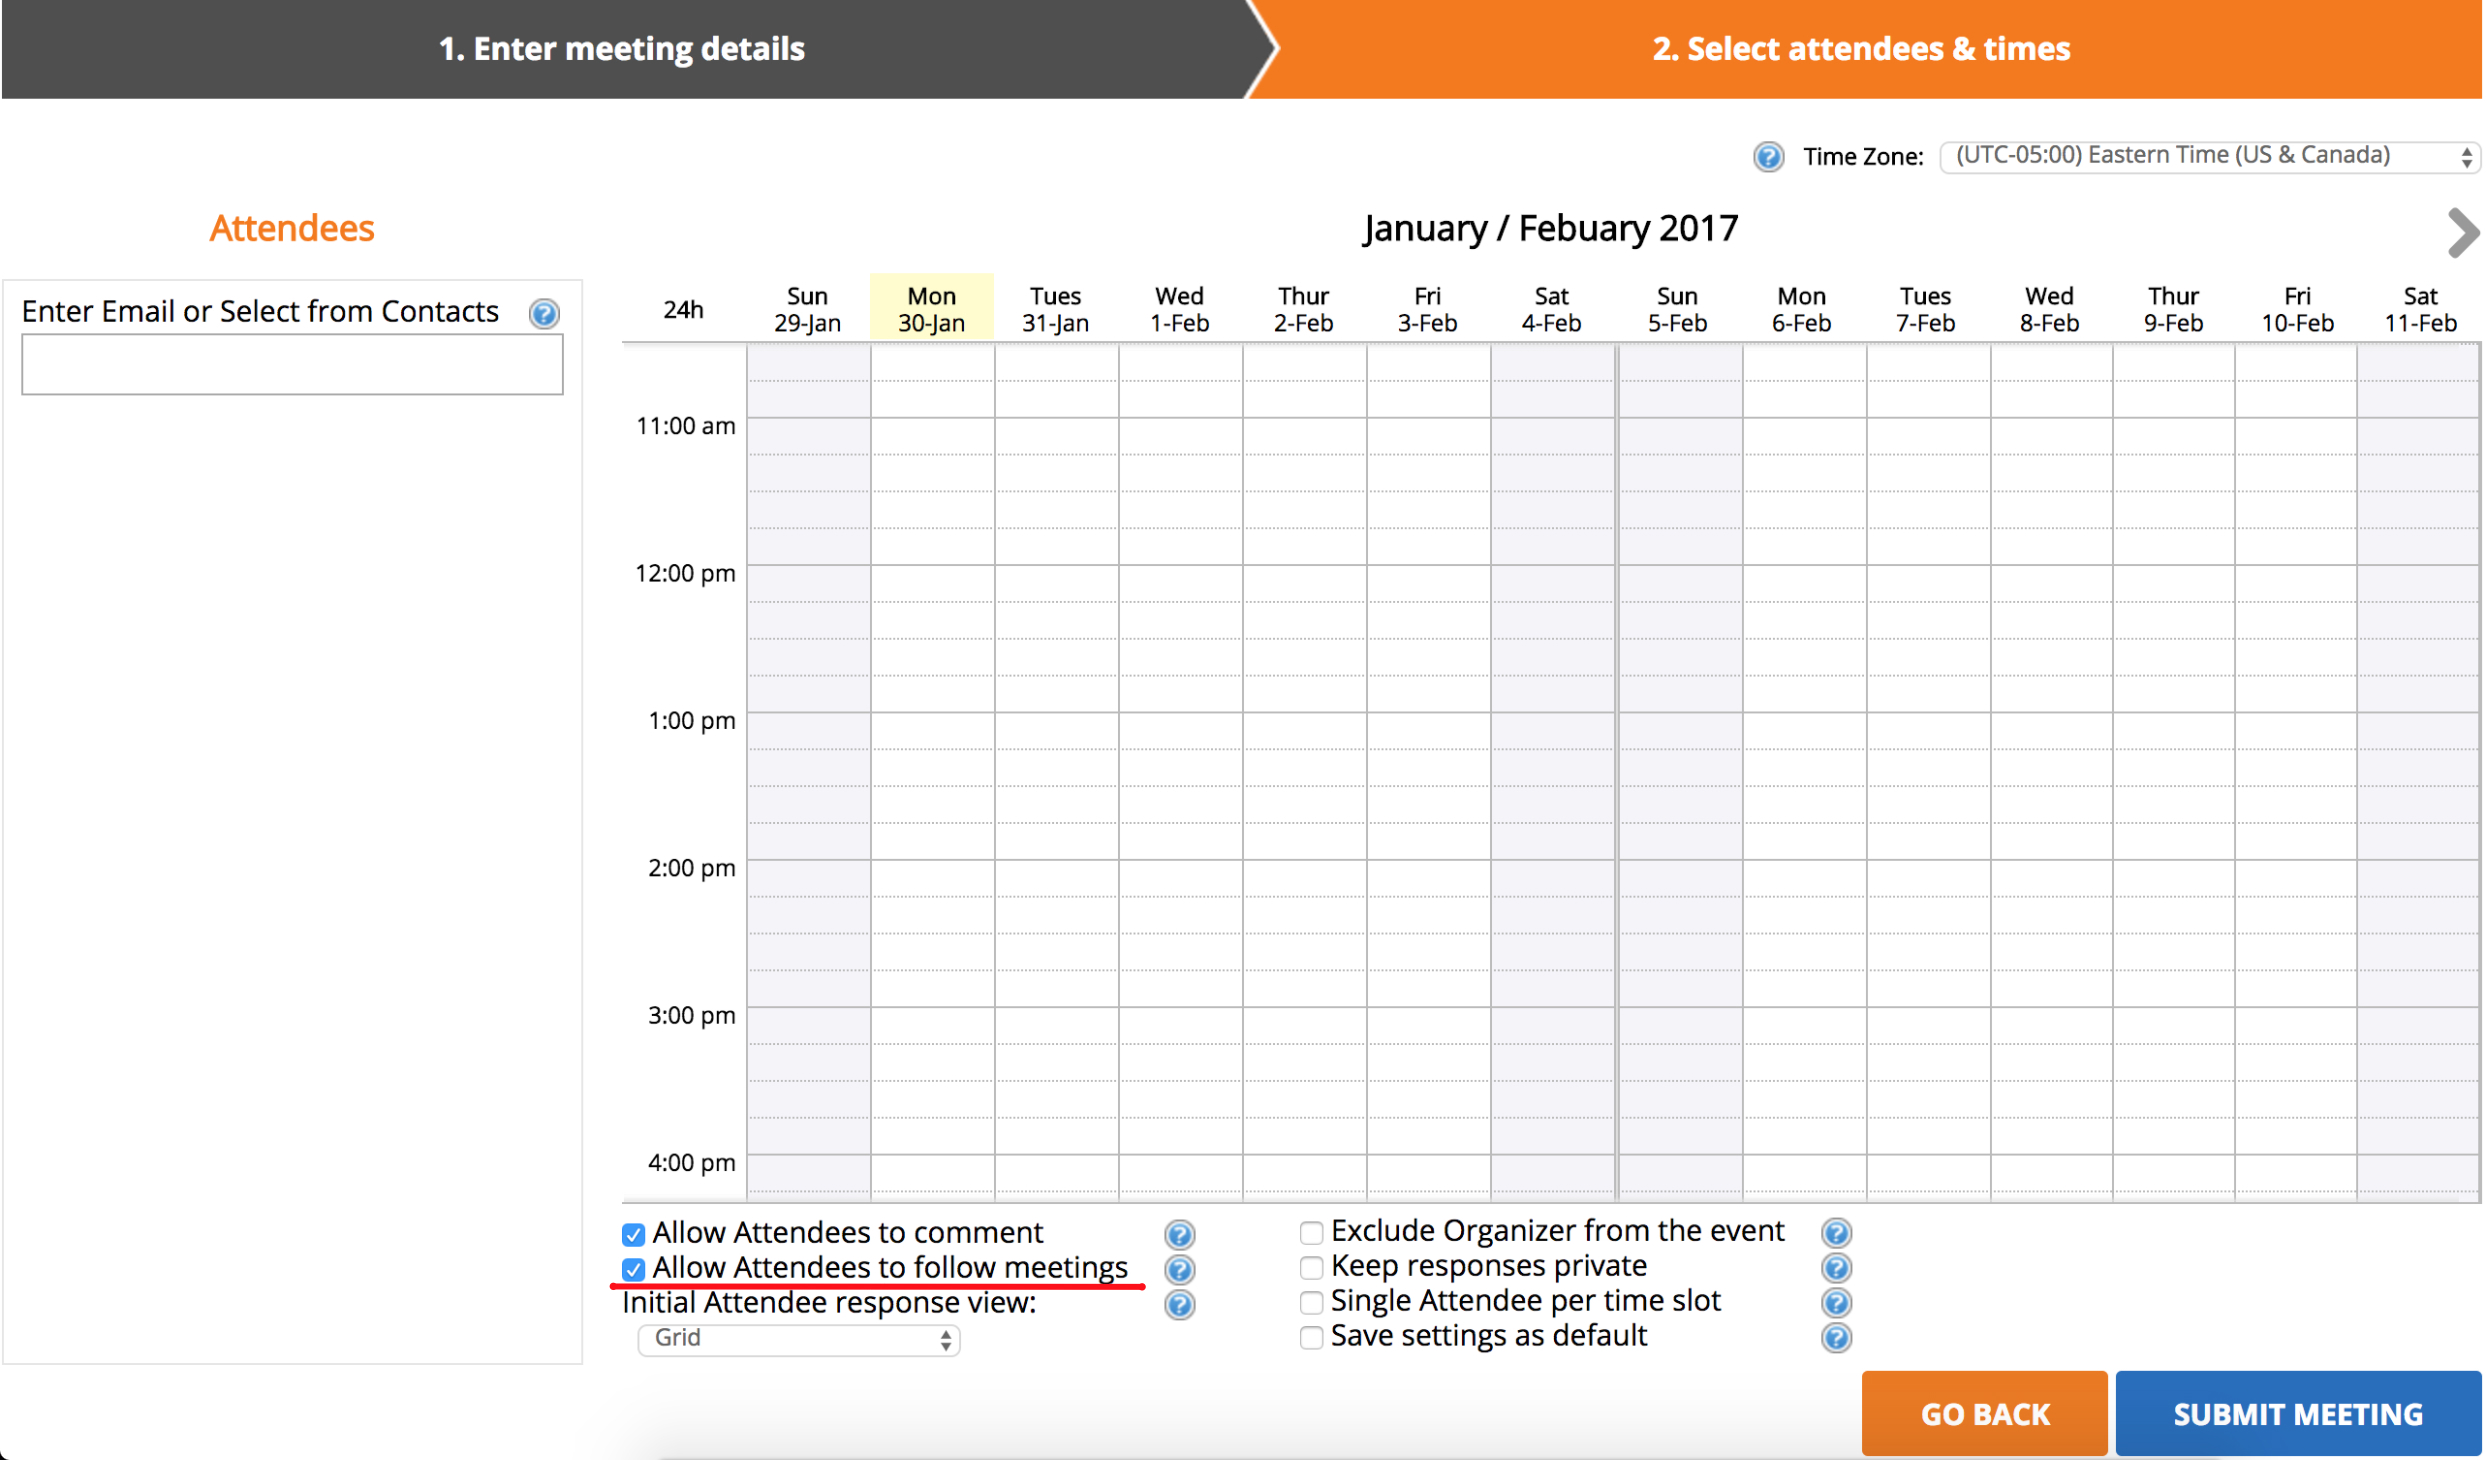Select the Thur 9-Feb column header
This screenshot has height=1460, width=2486.
[2174, 308]
